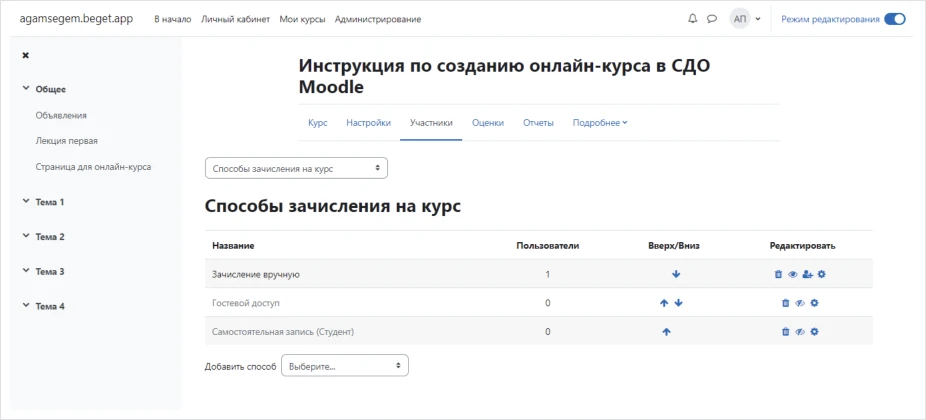This screenshot has height=420, width=926.
Task: Switch to the Курс tab
Action: (318, 123)
